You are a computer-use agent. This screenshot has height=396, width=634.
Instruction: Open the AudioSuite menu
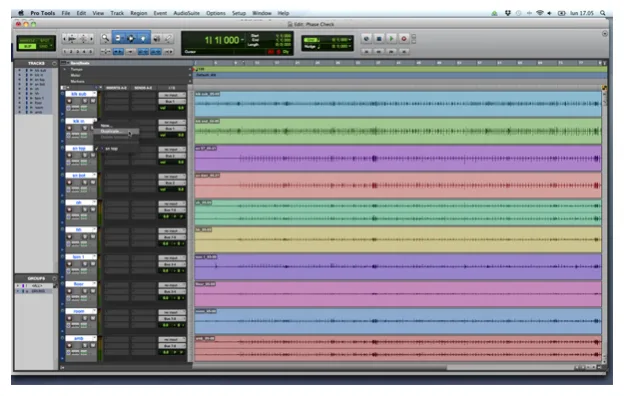tap(186, 13)
